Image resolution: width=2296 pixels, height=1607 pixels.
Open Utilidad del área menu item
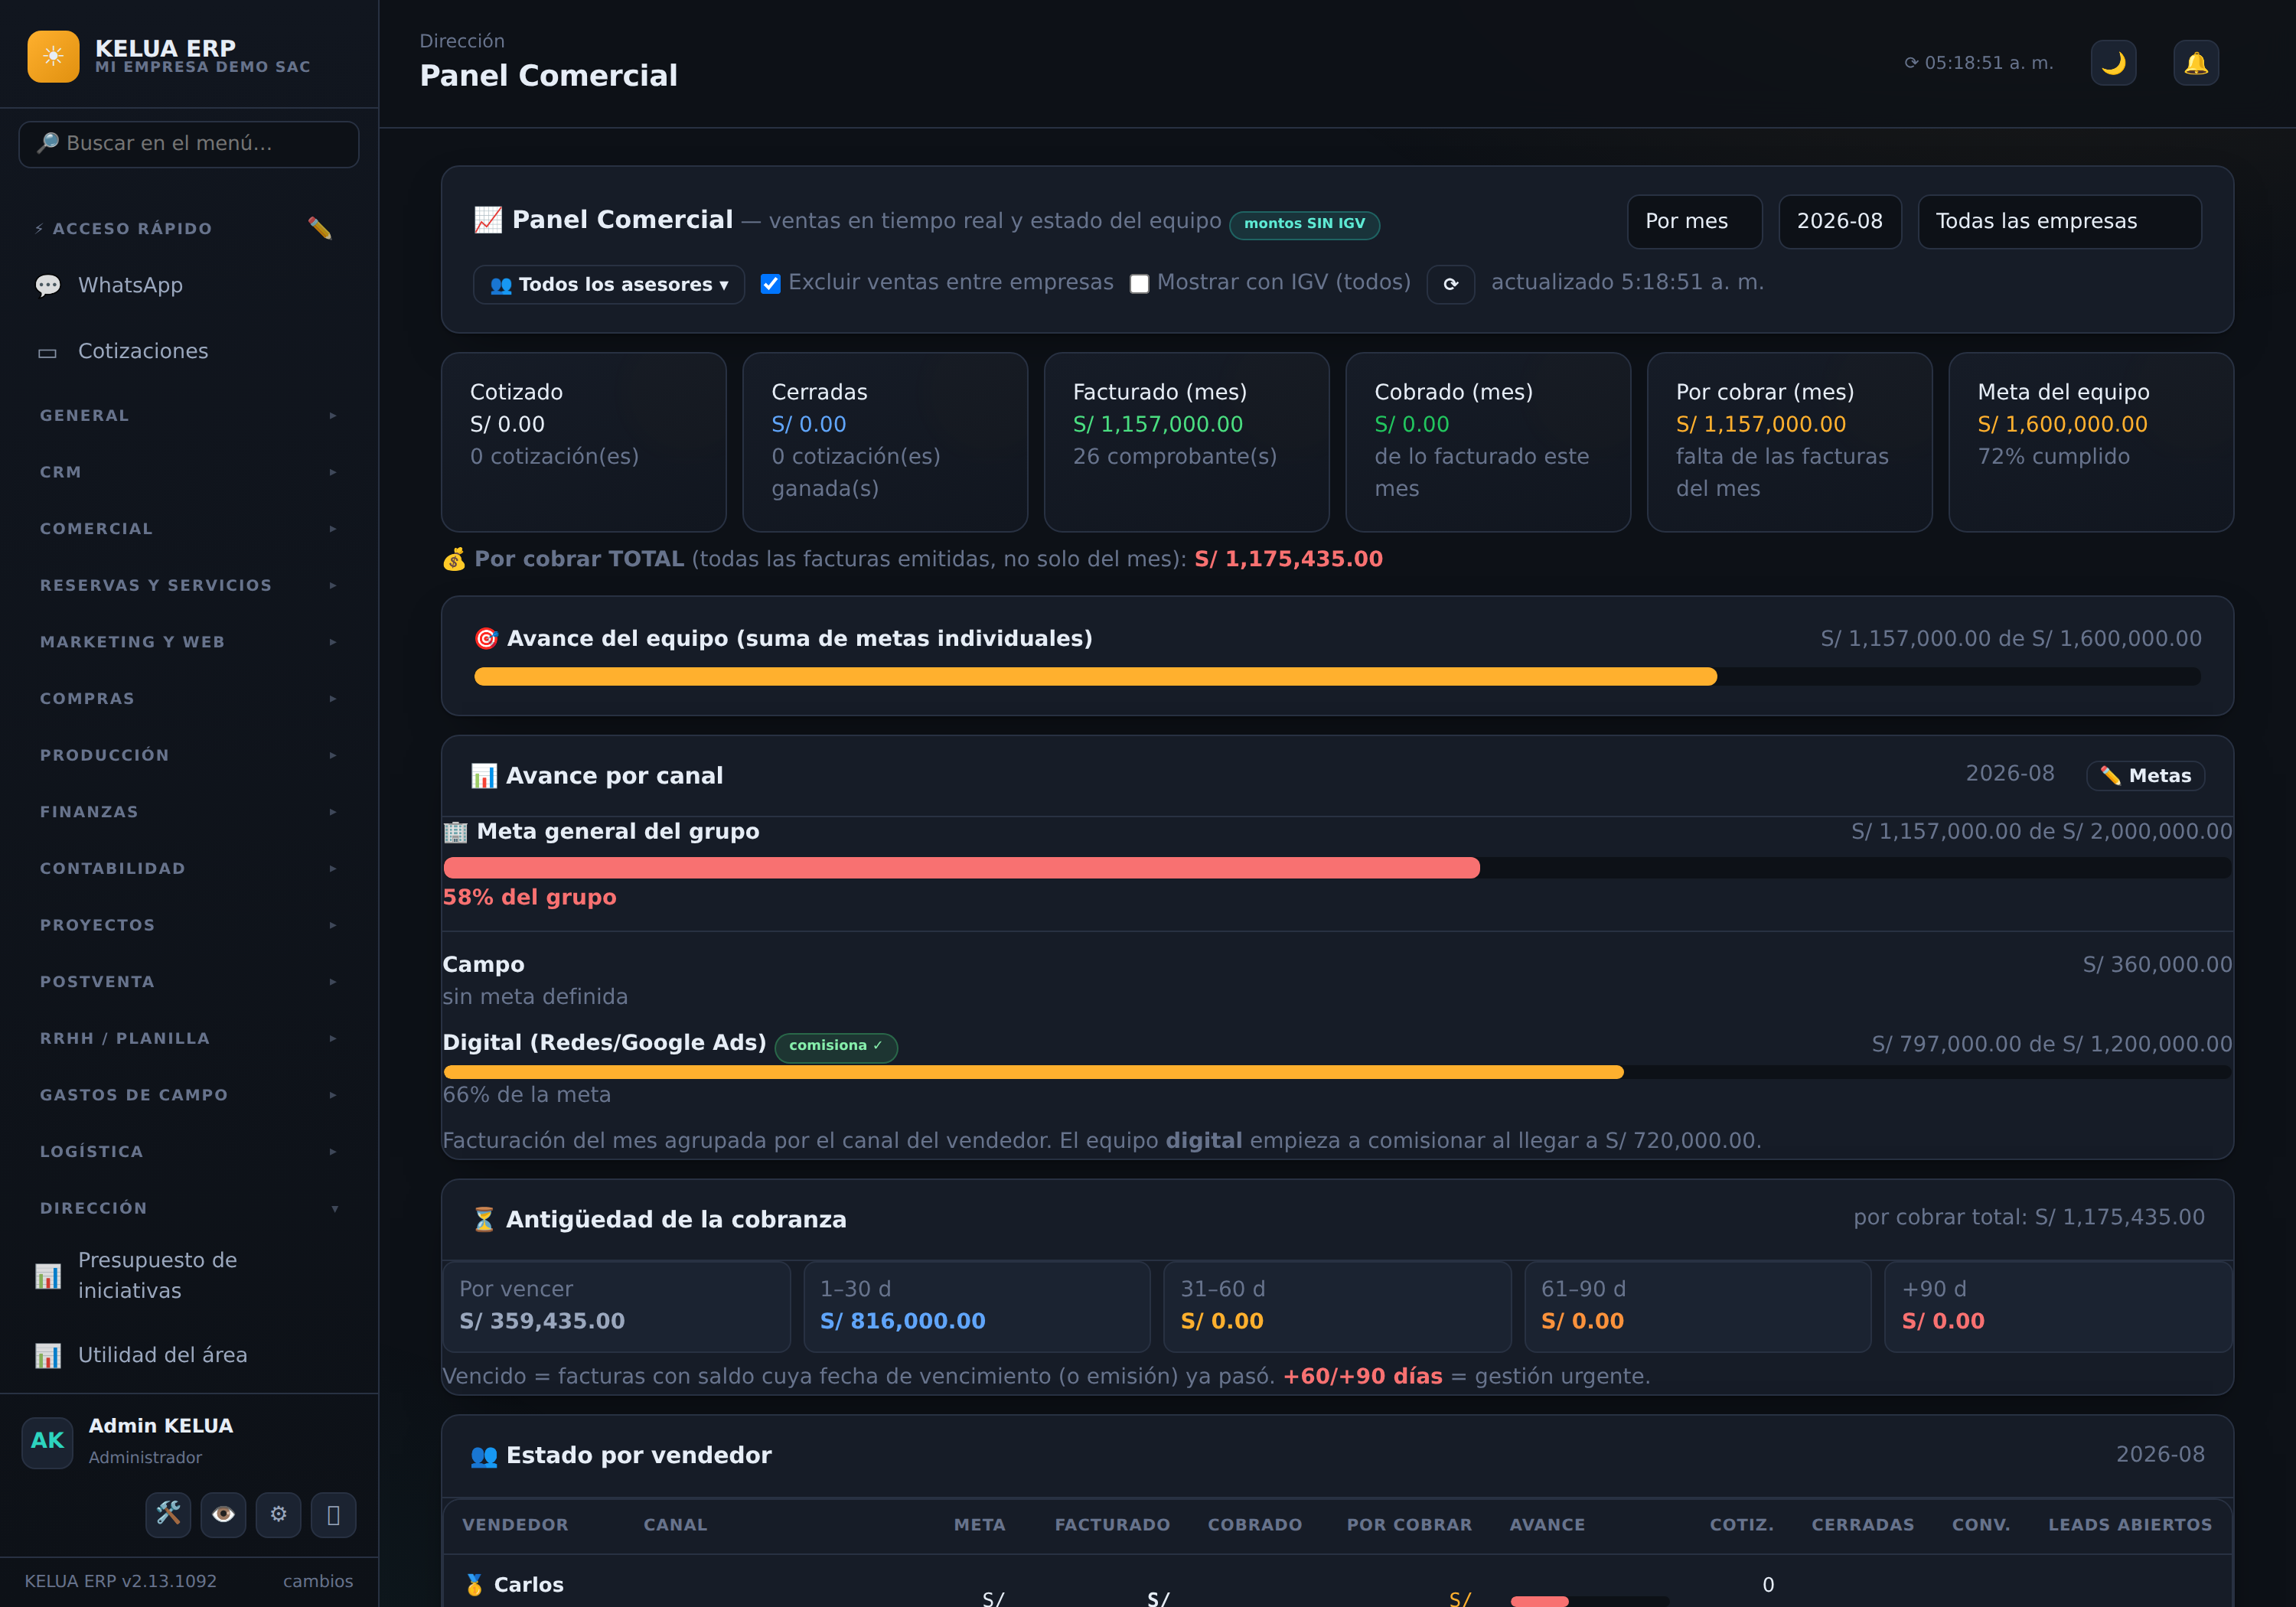[189, 1355]
